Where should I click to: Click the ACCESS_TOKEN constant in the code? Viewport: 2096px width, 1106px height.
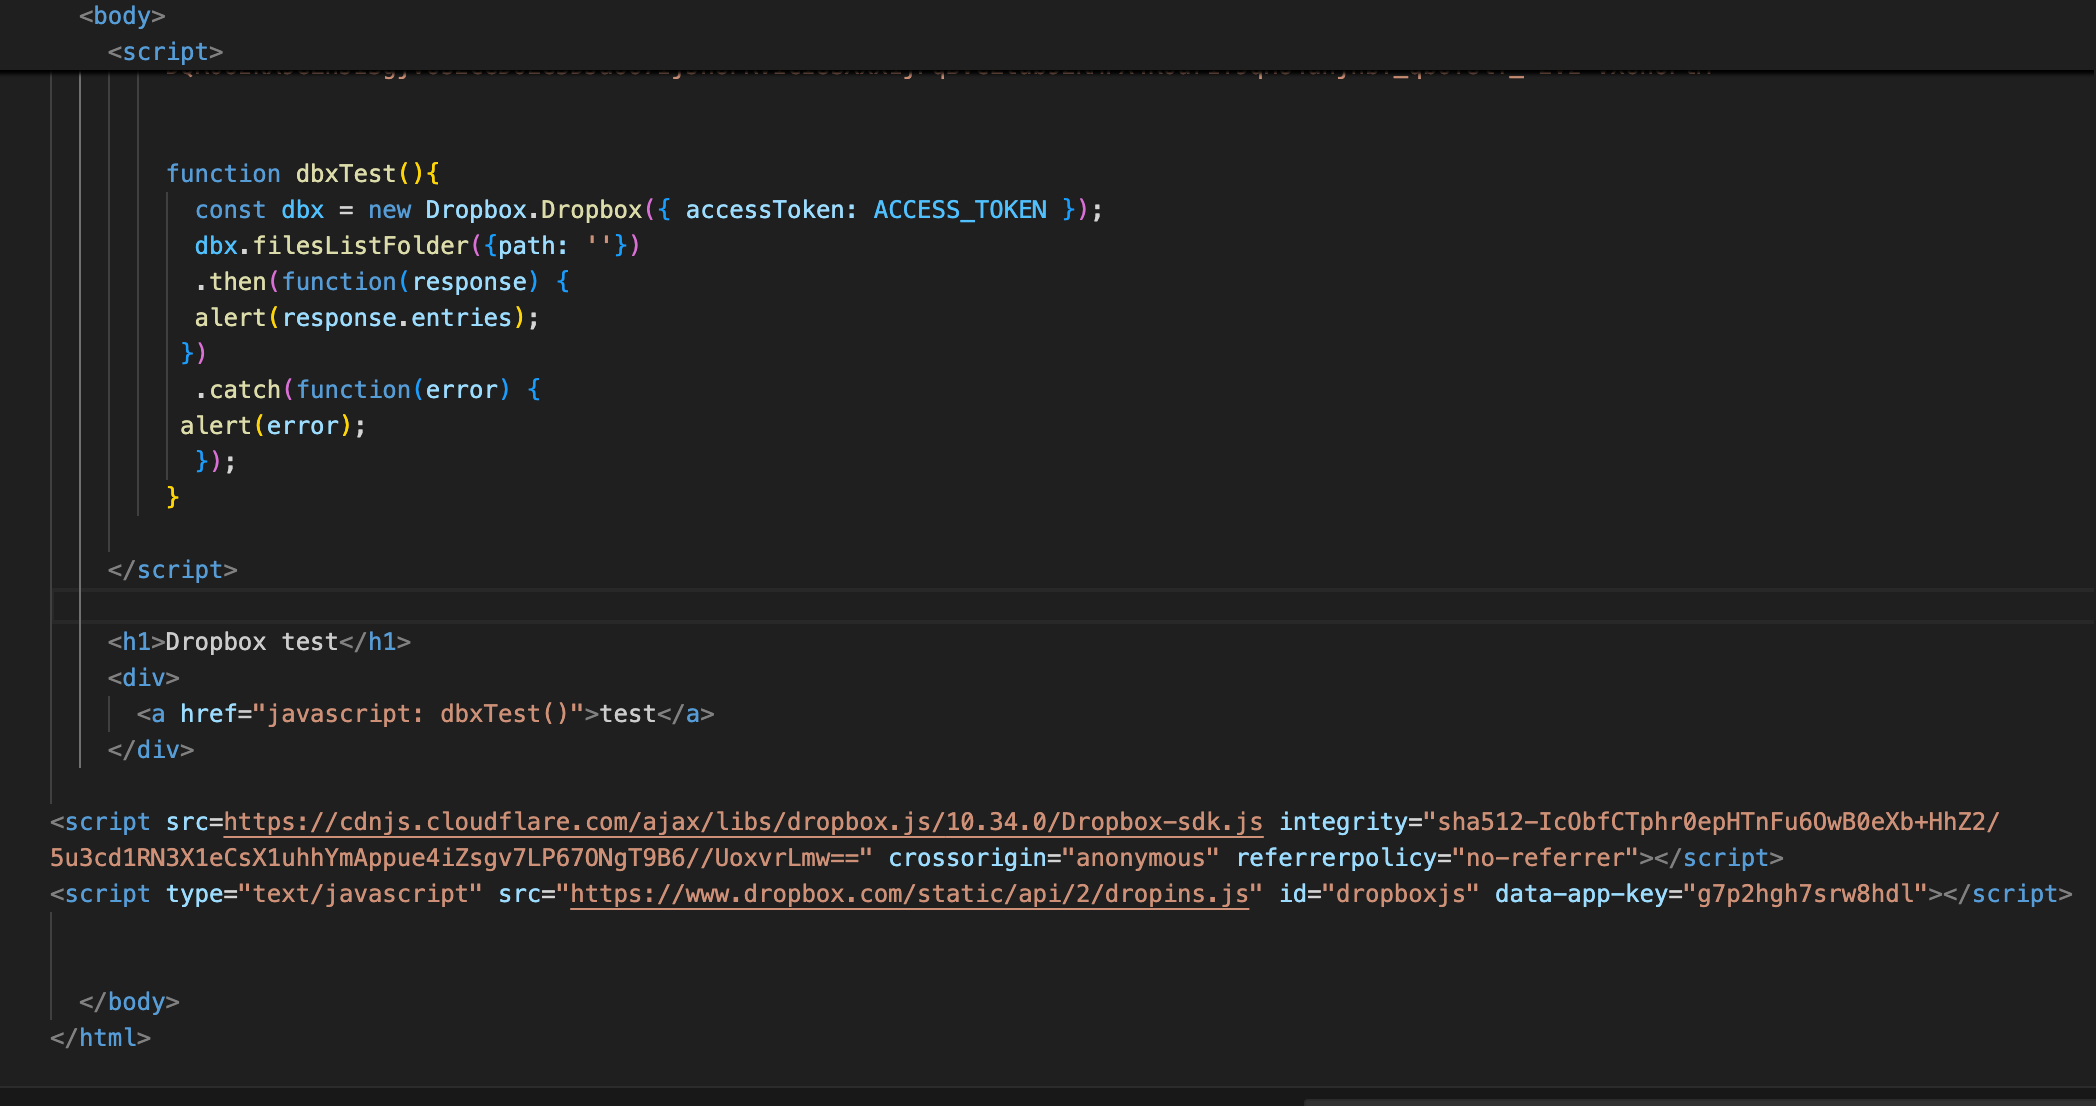[959, 210]
